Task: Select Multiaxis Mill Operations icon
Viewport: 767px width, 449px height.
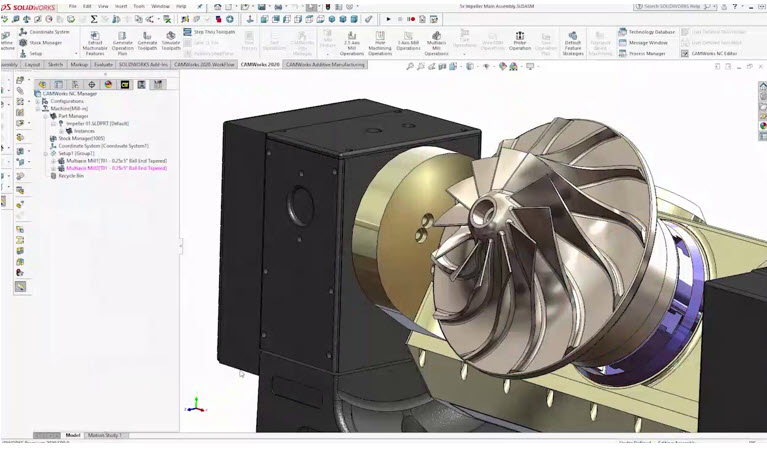Action: pyautogui.click(x=436, y=43)
